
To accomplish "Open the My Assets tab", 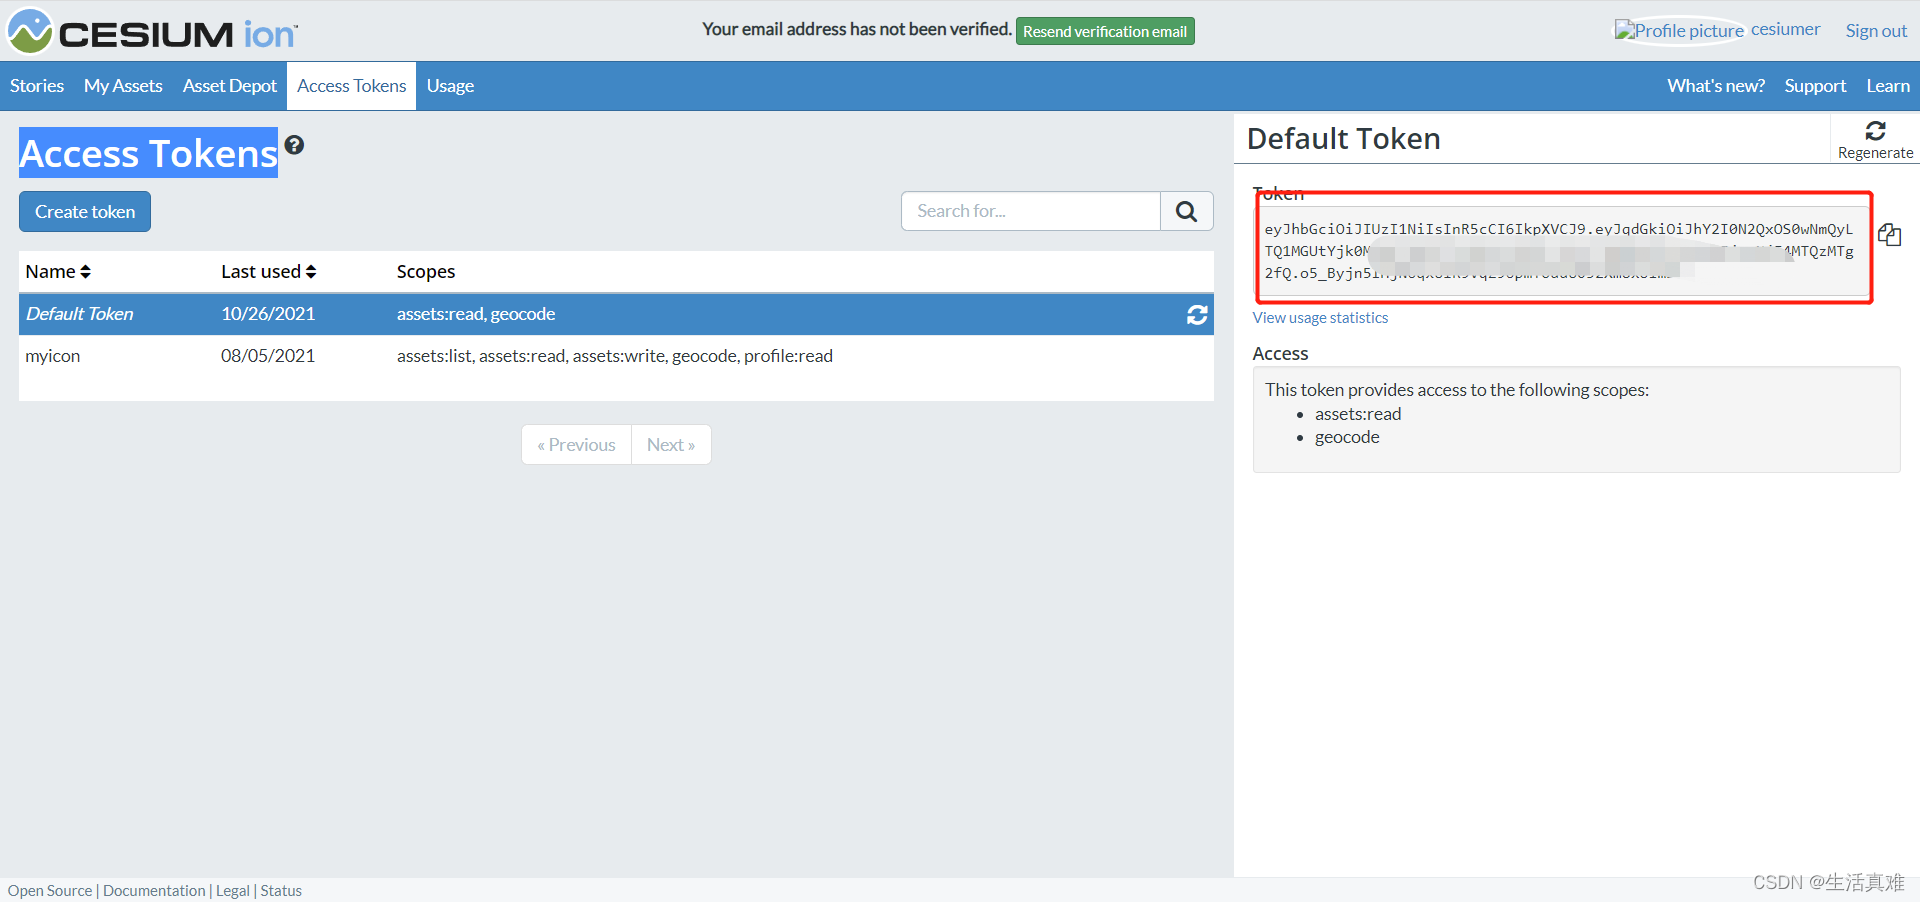I will [123, 86].
